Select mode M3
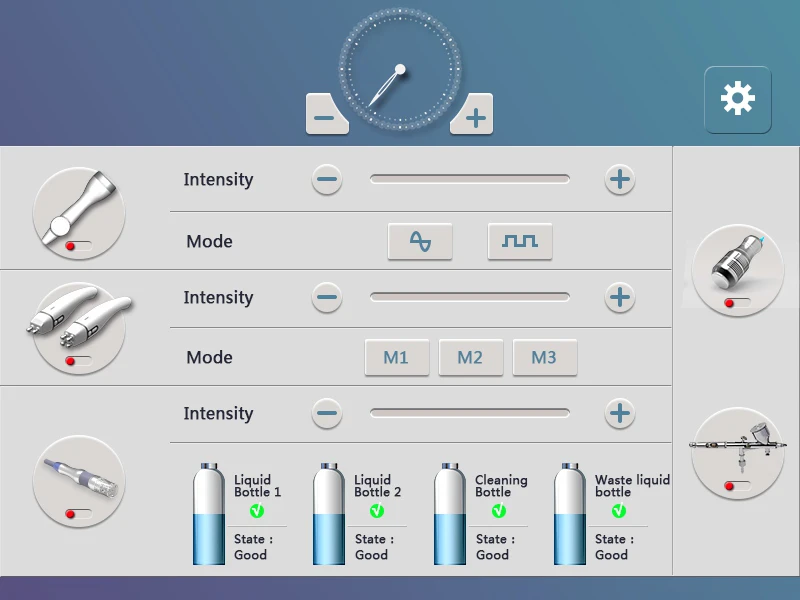 pos(544,357)
